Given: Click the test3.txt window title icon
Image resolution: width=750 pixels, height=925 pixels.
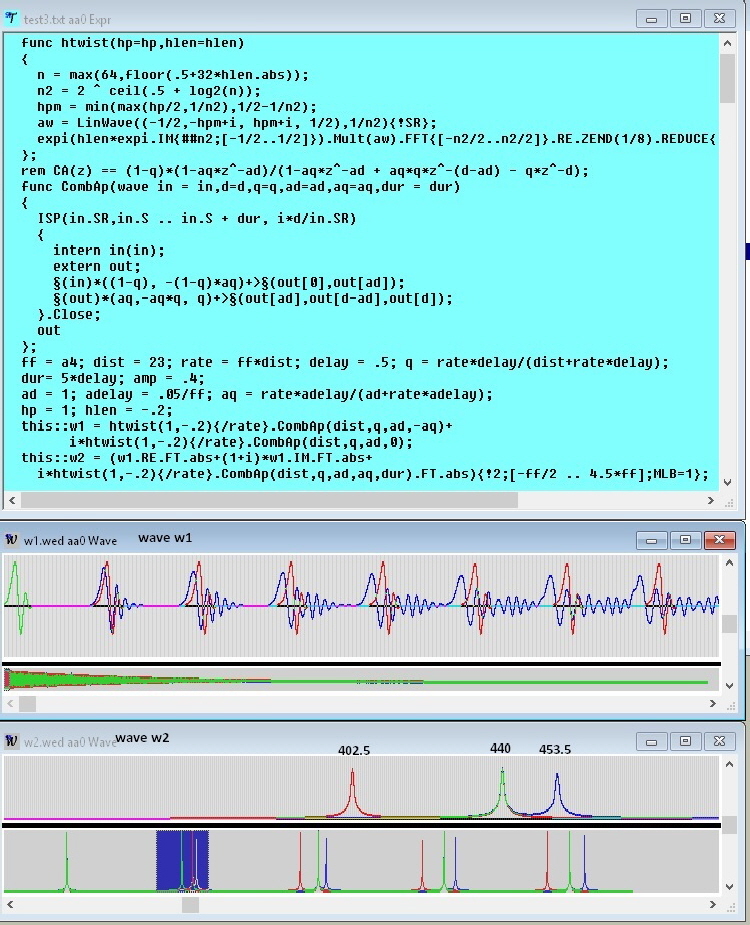Looking at the screenshot, I should [x=11, y=18].
